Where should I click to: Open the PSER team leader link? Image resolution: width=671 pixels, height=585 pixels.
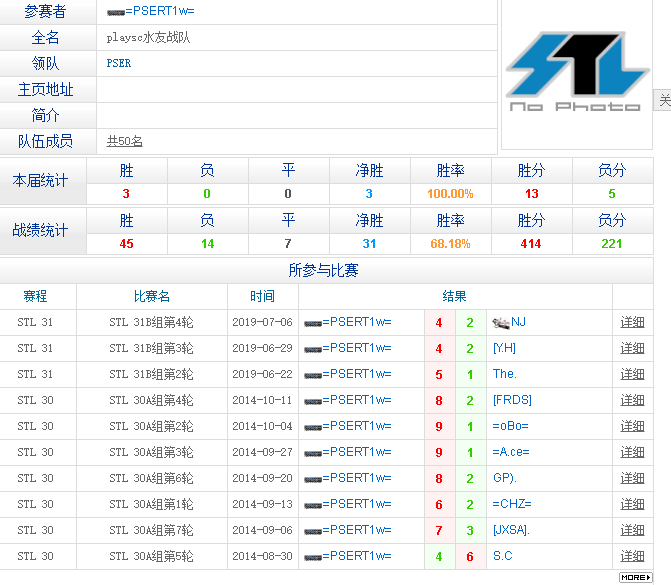click(x=119, y=63)
